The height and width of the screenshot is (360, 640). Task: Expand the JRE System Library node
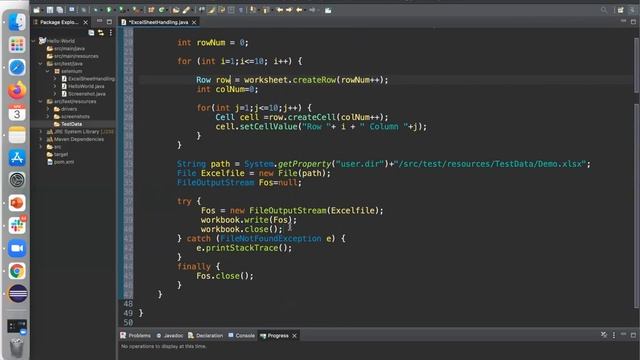coord(40,131)
